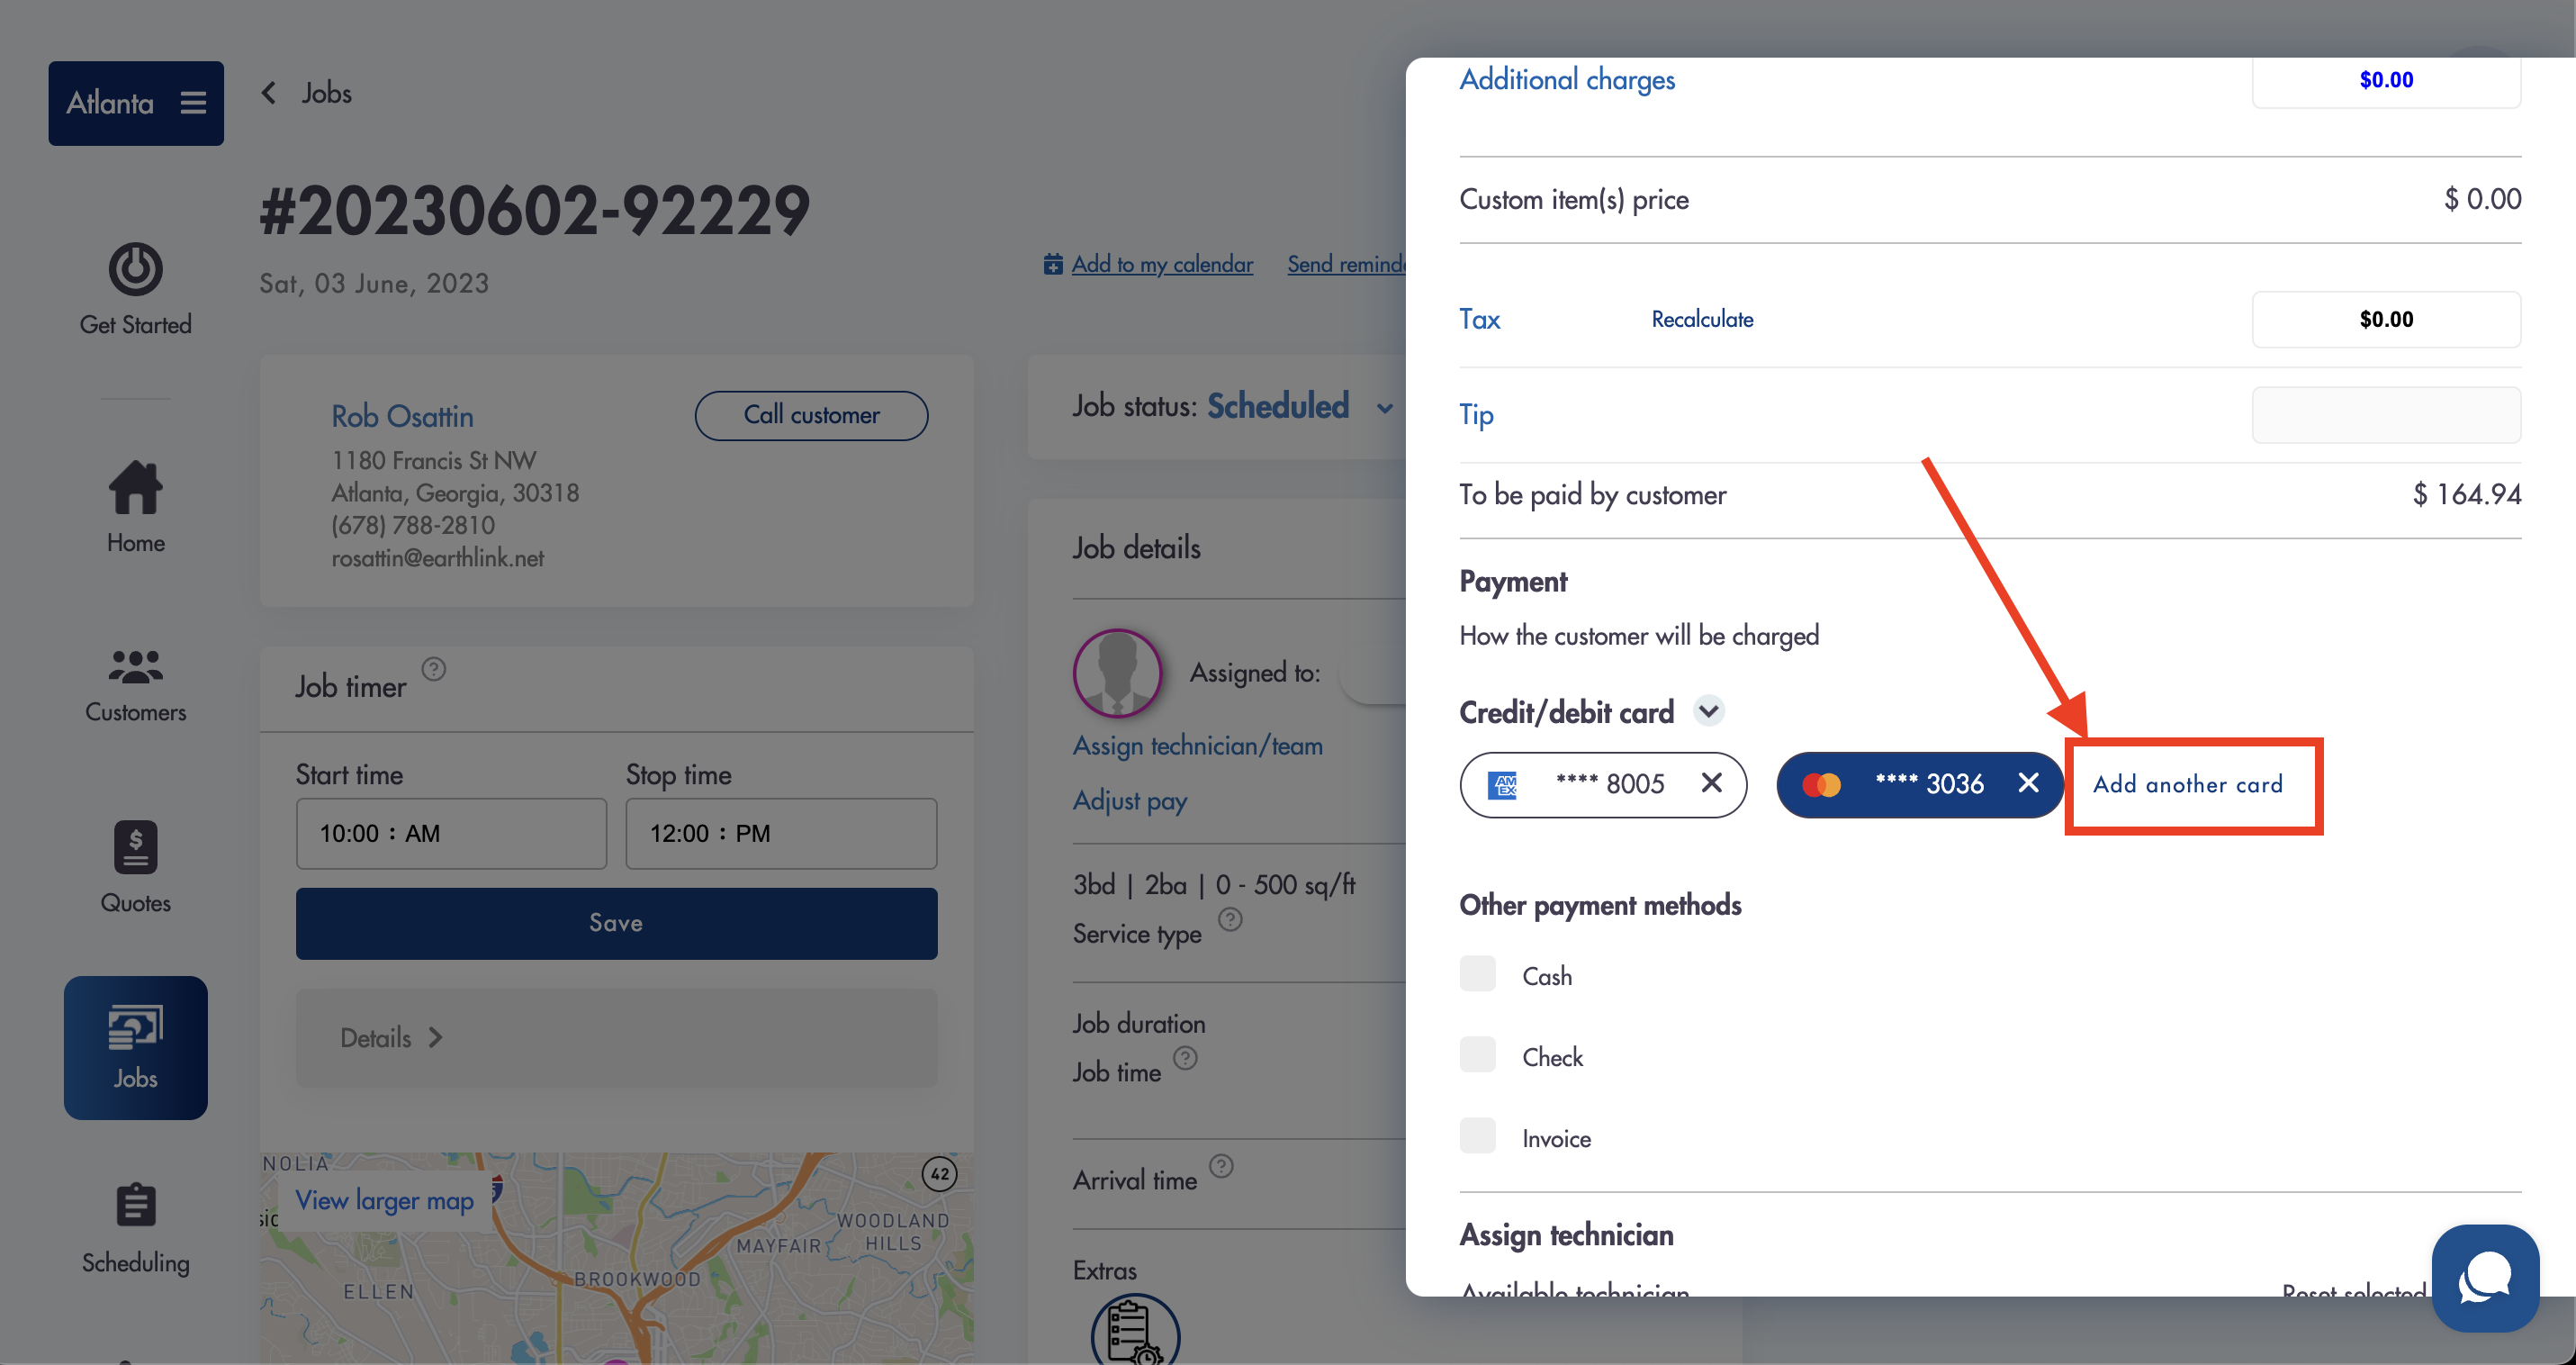Open the Quotes sidebar icon

pyautogui.click(x=135, y=847)
